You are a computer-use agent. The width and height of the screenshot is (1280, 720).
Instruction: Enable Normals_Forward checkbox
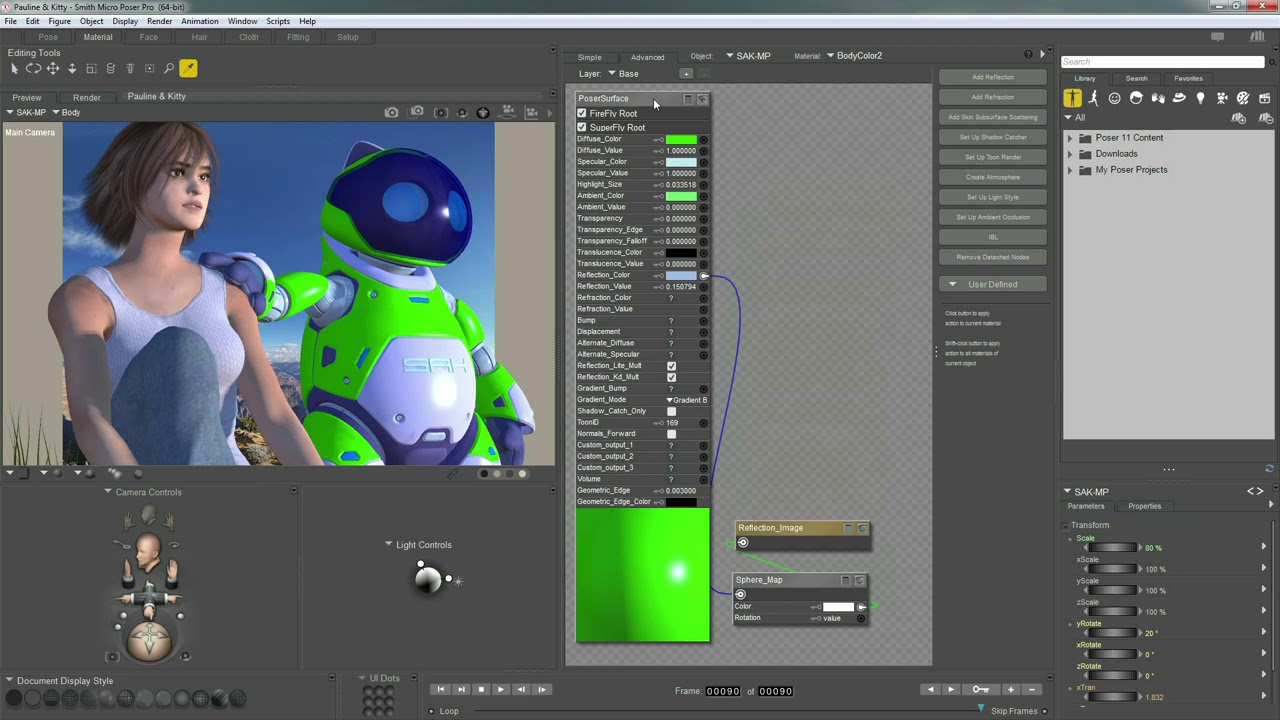[671, 434]
